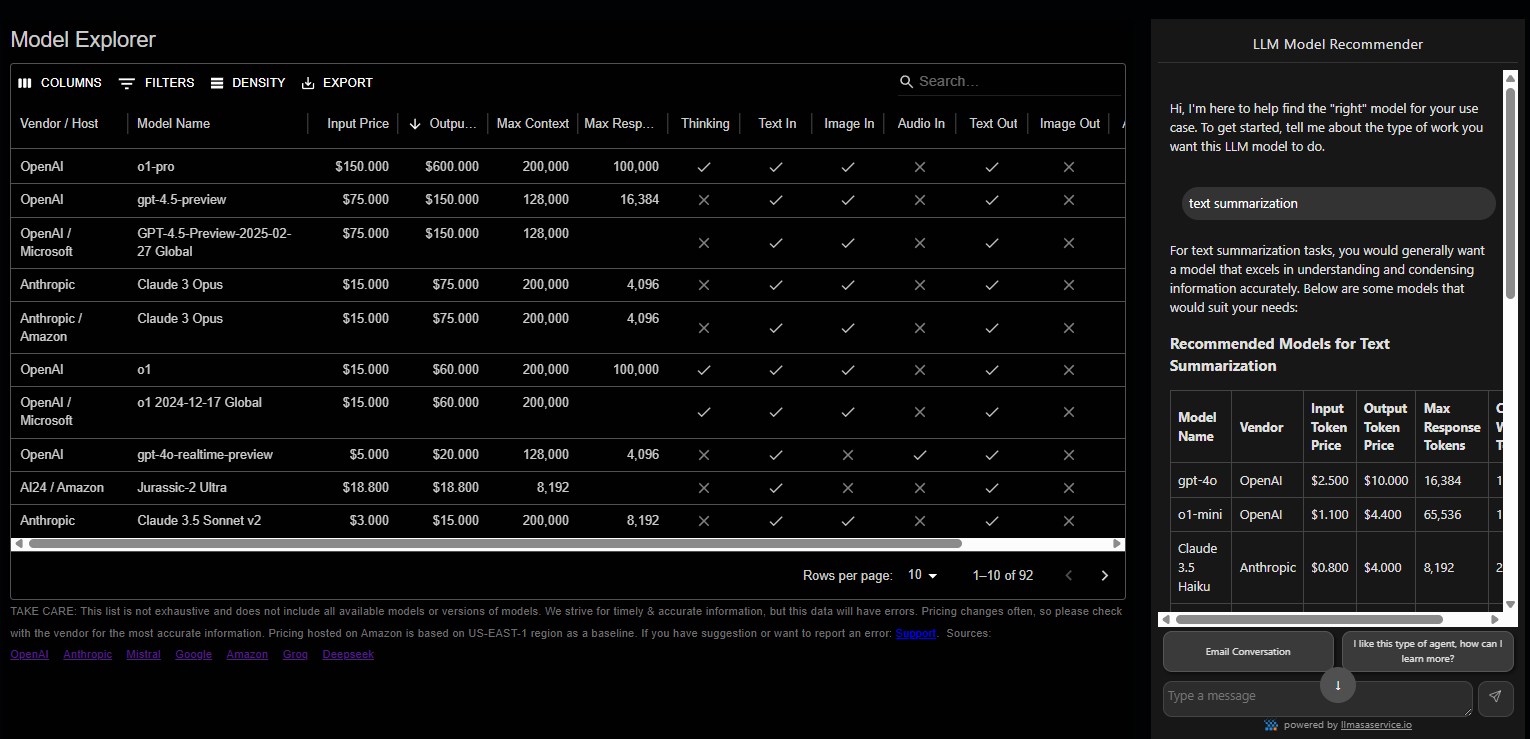Click Image Out X for Claude 3.5 Sonnet v2
Screen dimensions: 1530x739
point(1069,521)
